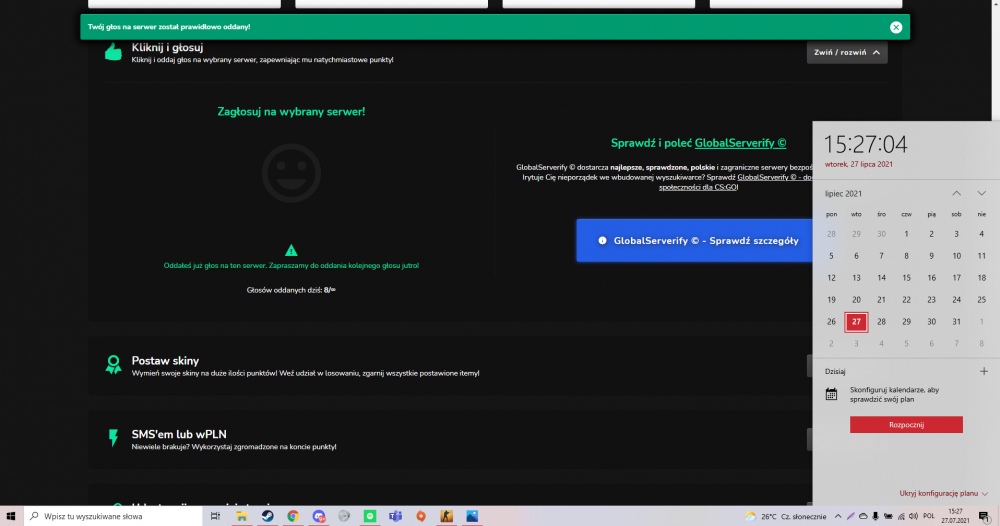Open Spotify green icon on taskbar
Viewport: 1000px width, 526px height.
pos(370,516)
